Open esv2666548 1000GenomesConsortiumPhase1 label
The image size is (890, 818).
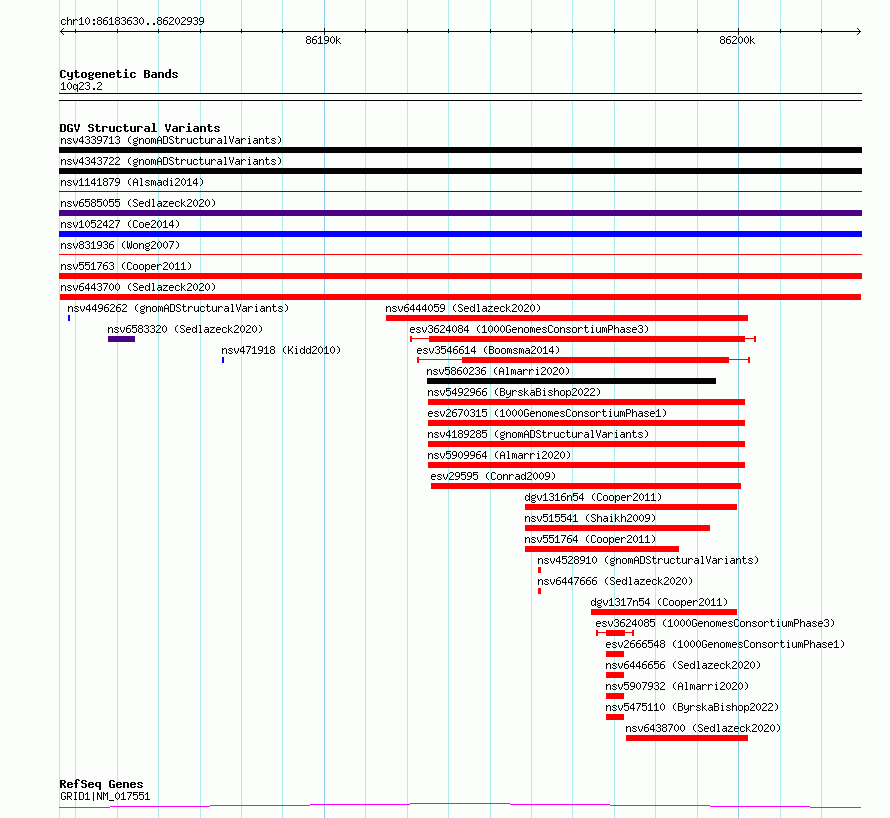pos(725,644)
